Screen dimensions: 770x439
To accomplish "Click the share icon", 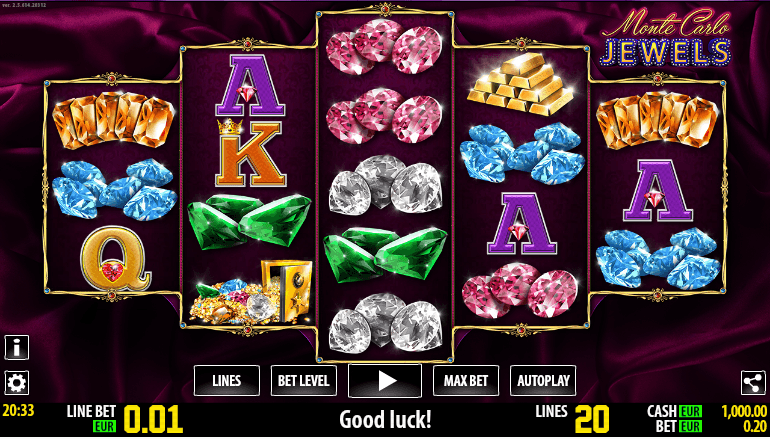I will pos(753,383).
